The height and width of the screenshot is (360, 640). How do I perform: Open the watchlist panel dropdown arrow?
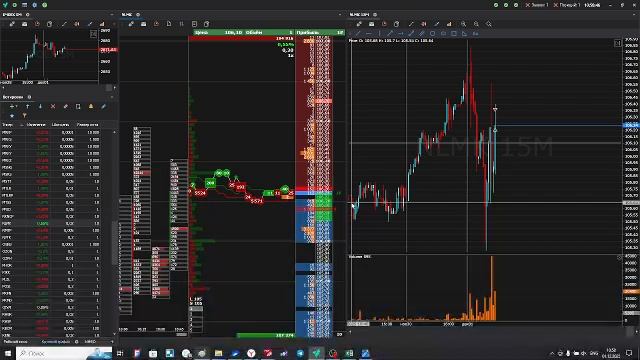pos(112,97)
